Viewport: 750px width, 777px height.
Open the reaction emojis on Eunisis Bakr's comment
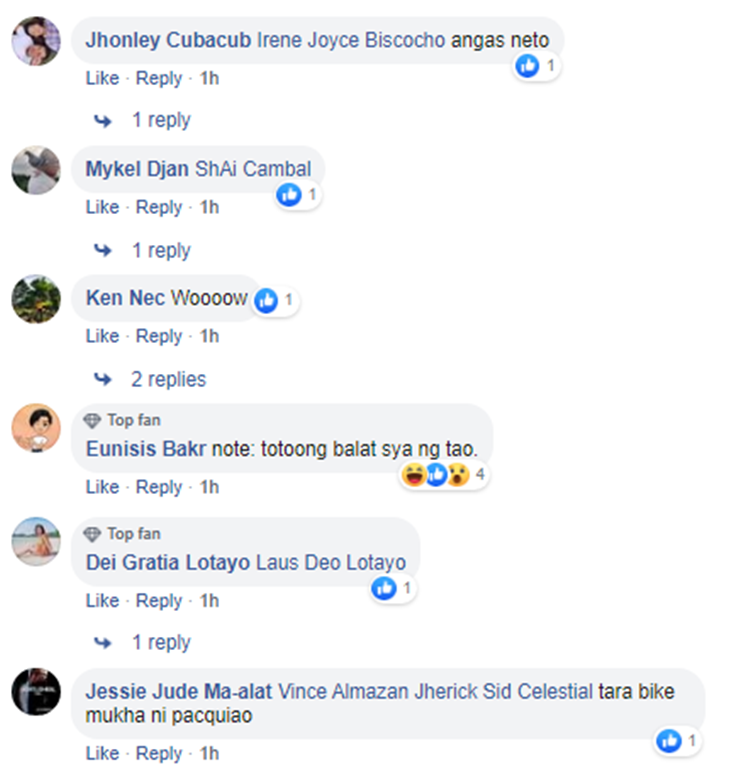point(443,475)
